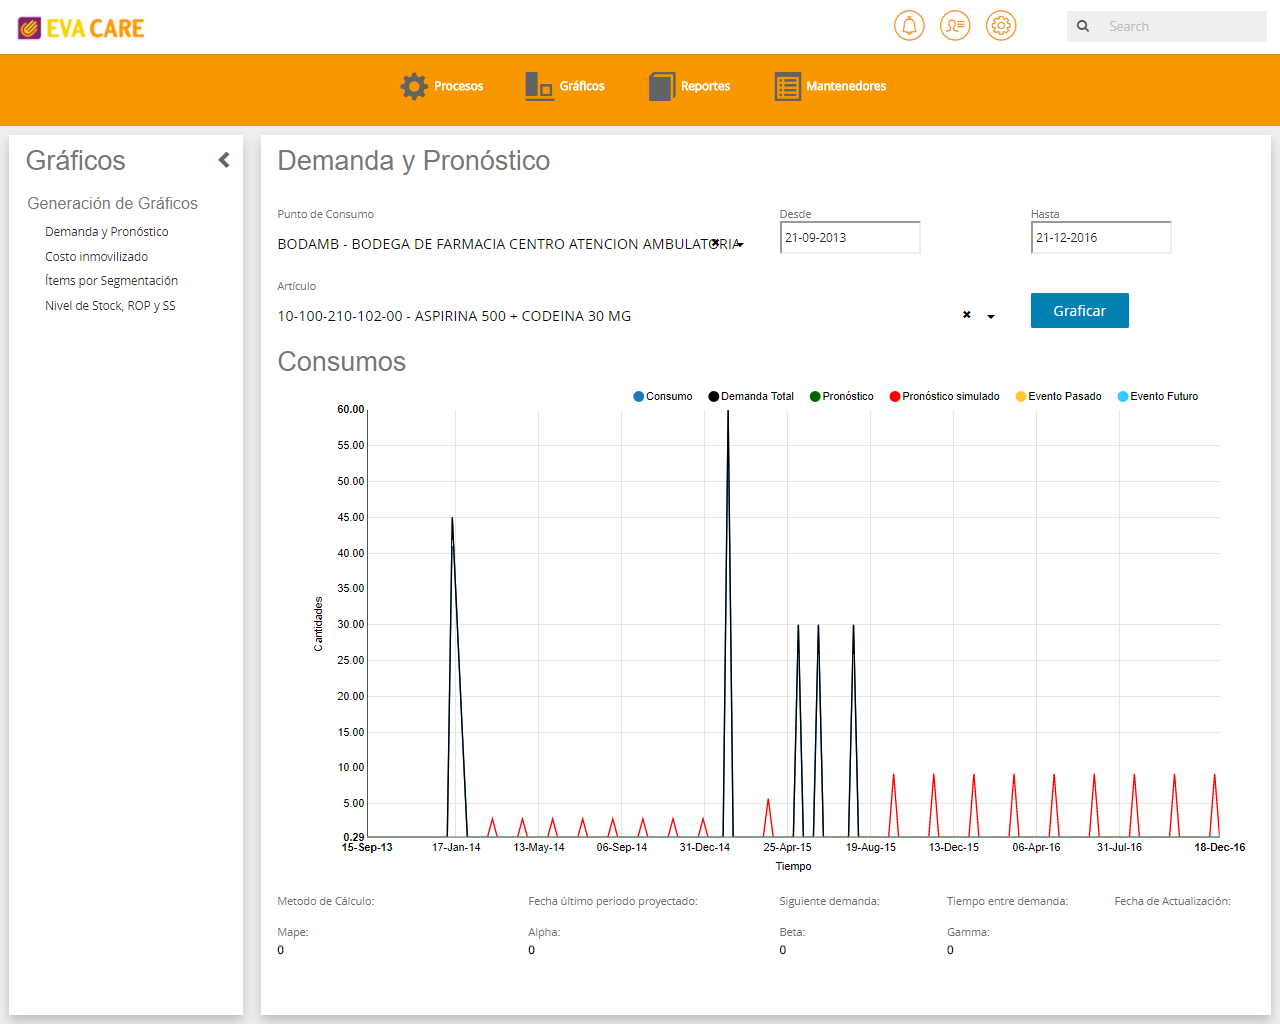This screenshot has height=1024, width=1280.
Task: Open the user profile icon
Action: [x=955, y=26]
